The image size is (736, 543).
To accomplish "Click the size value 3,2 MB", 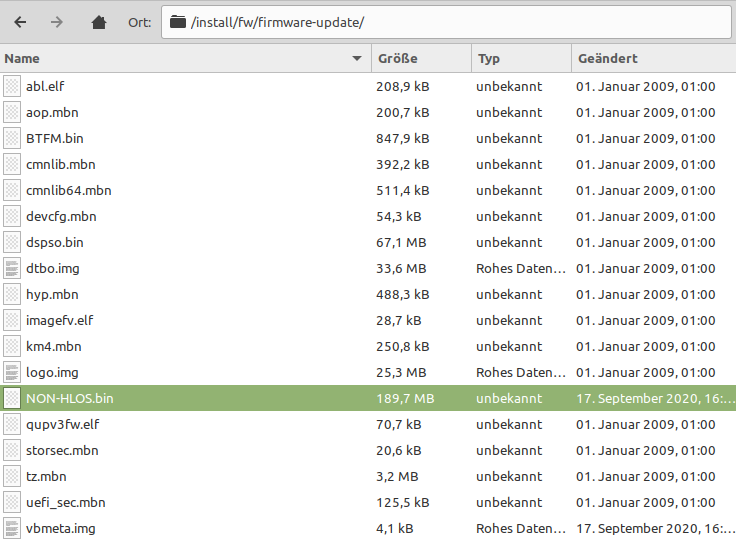I will (x=397, y=476).
